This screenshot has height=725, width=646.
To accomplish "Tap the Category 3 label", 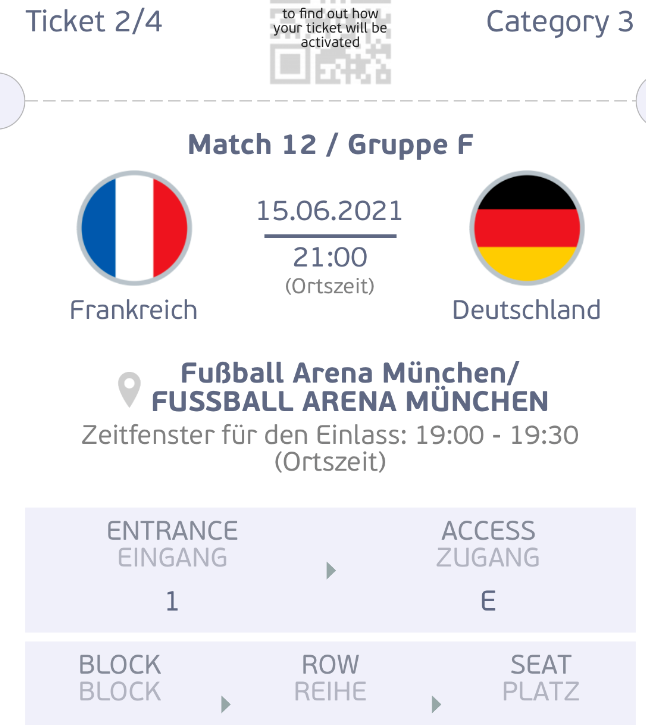I will pyautogui.click(x=560, y=22).
